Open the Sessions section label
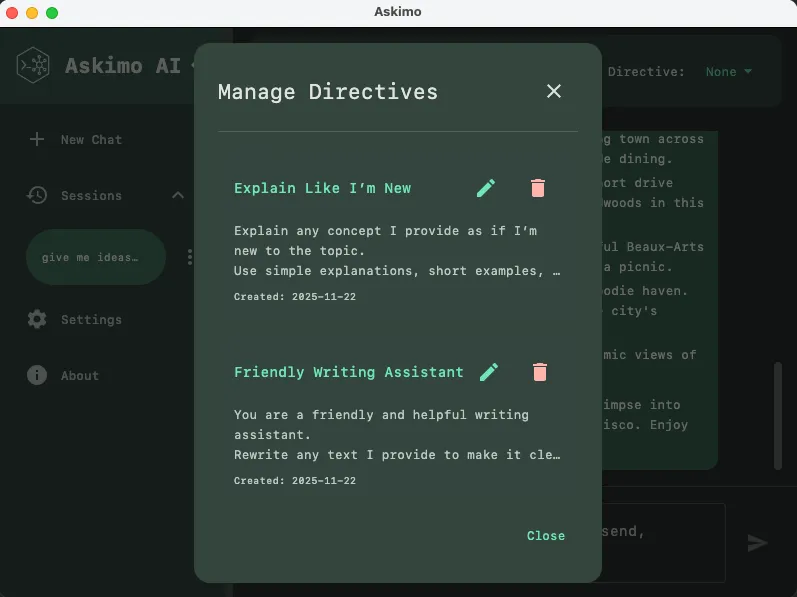Screen dimensions: 797x597 [x=91, y=196]
